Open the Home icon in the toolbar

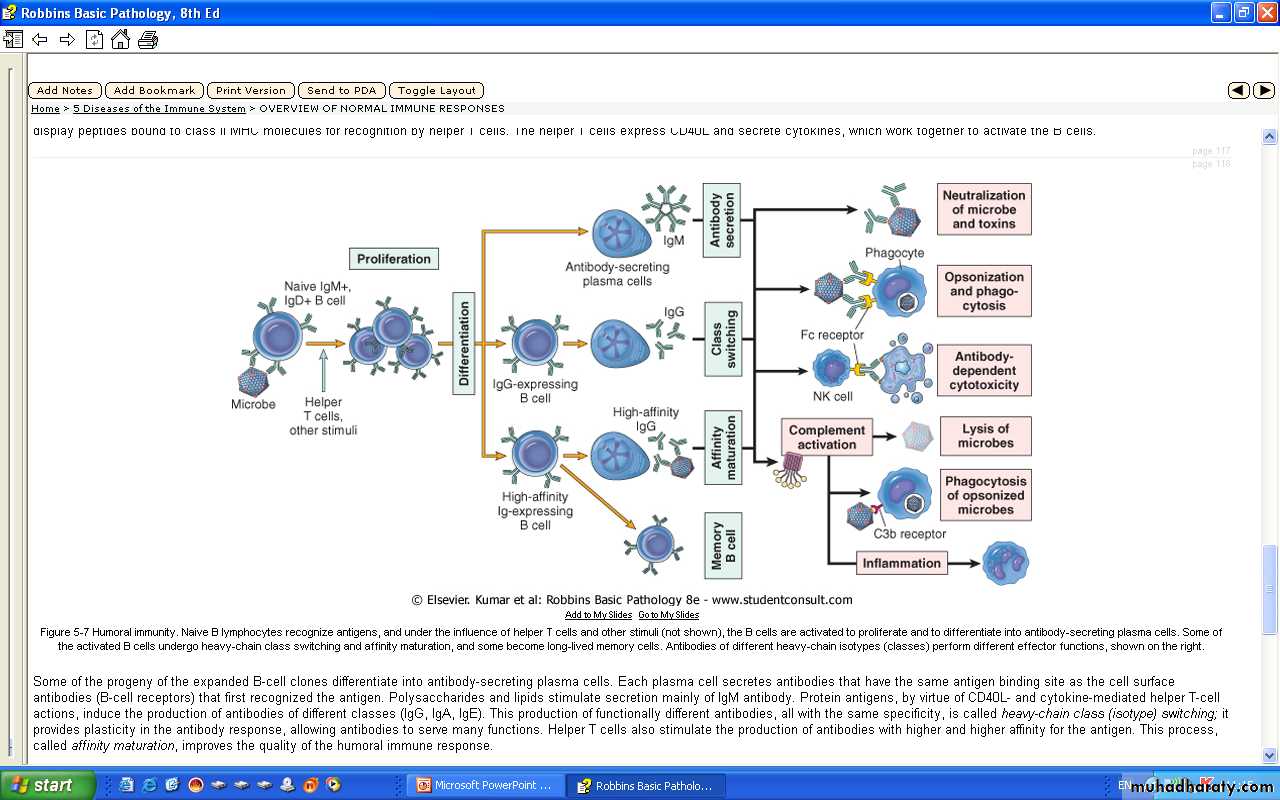(x=120, y=40)
